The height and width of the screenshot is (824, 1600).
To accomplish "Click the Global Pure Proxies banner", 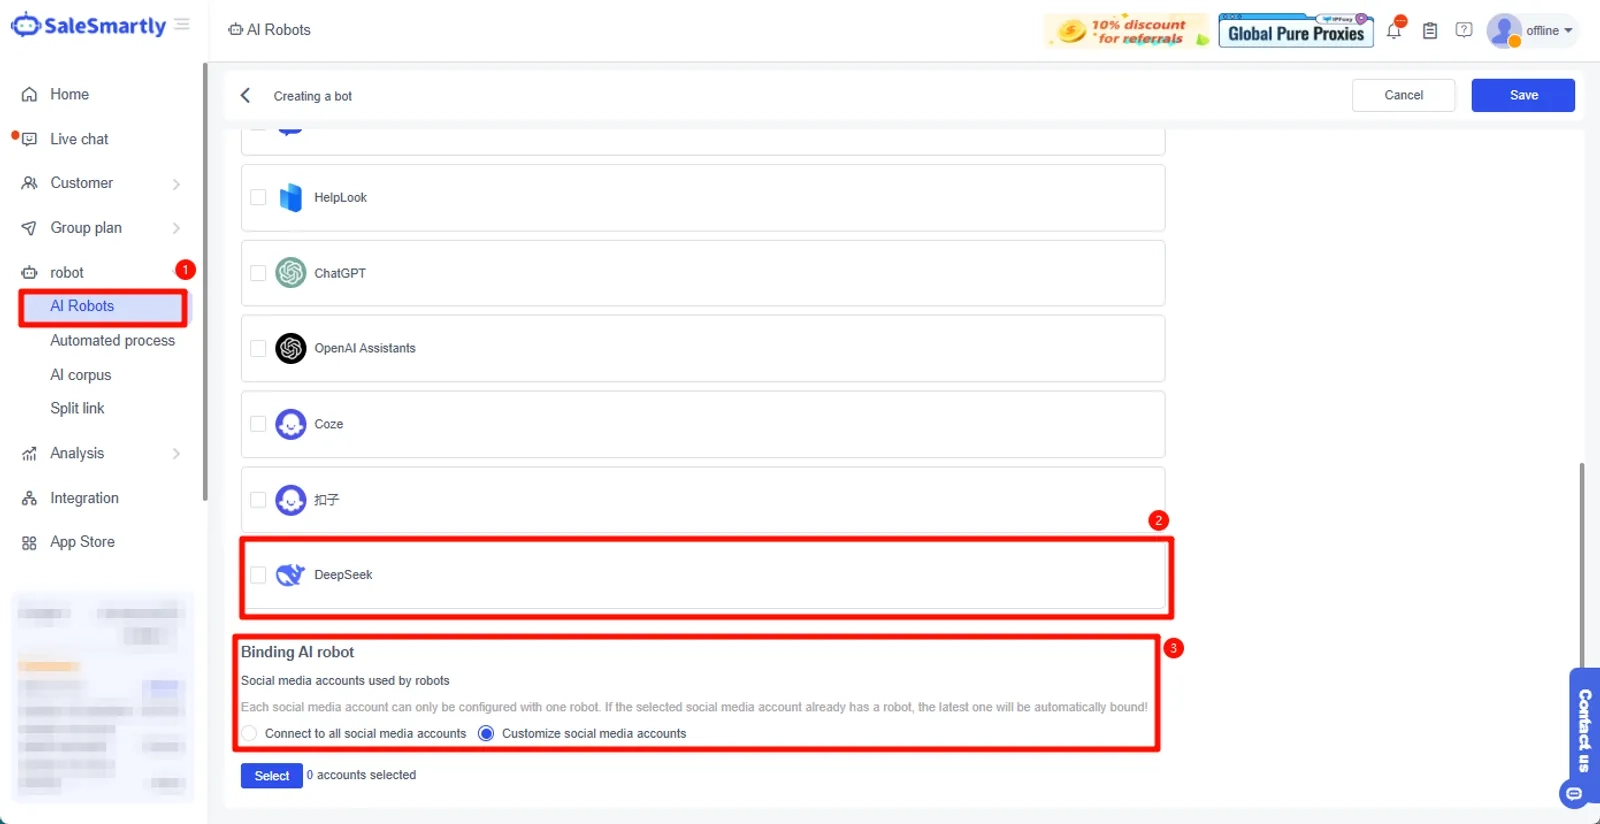I will (1296, 31).
